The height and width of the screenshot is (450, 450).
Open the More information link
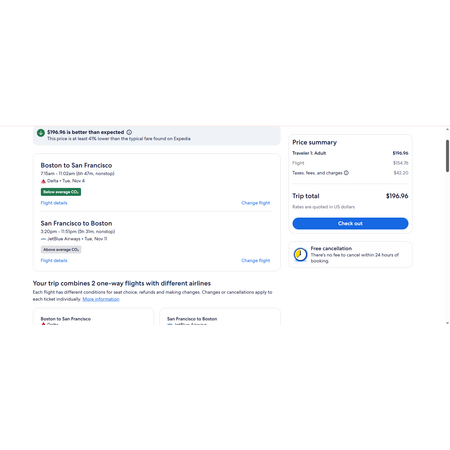(101, 299)
